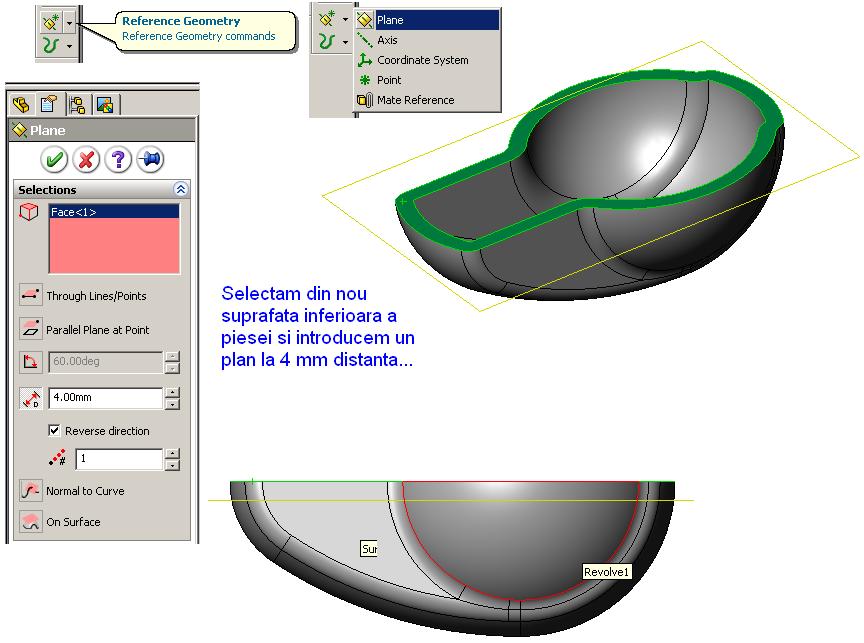Viewport: 864px width, 643px height.
Task: Select Face<1> in the selections list
Action: [x=114, y=212]
